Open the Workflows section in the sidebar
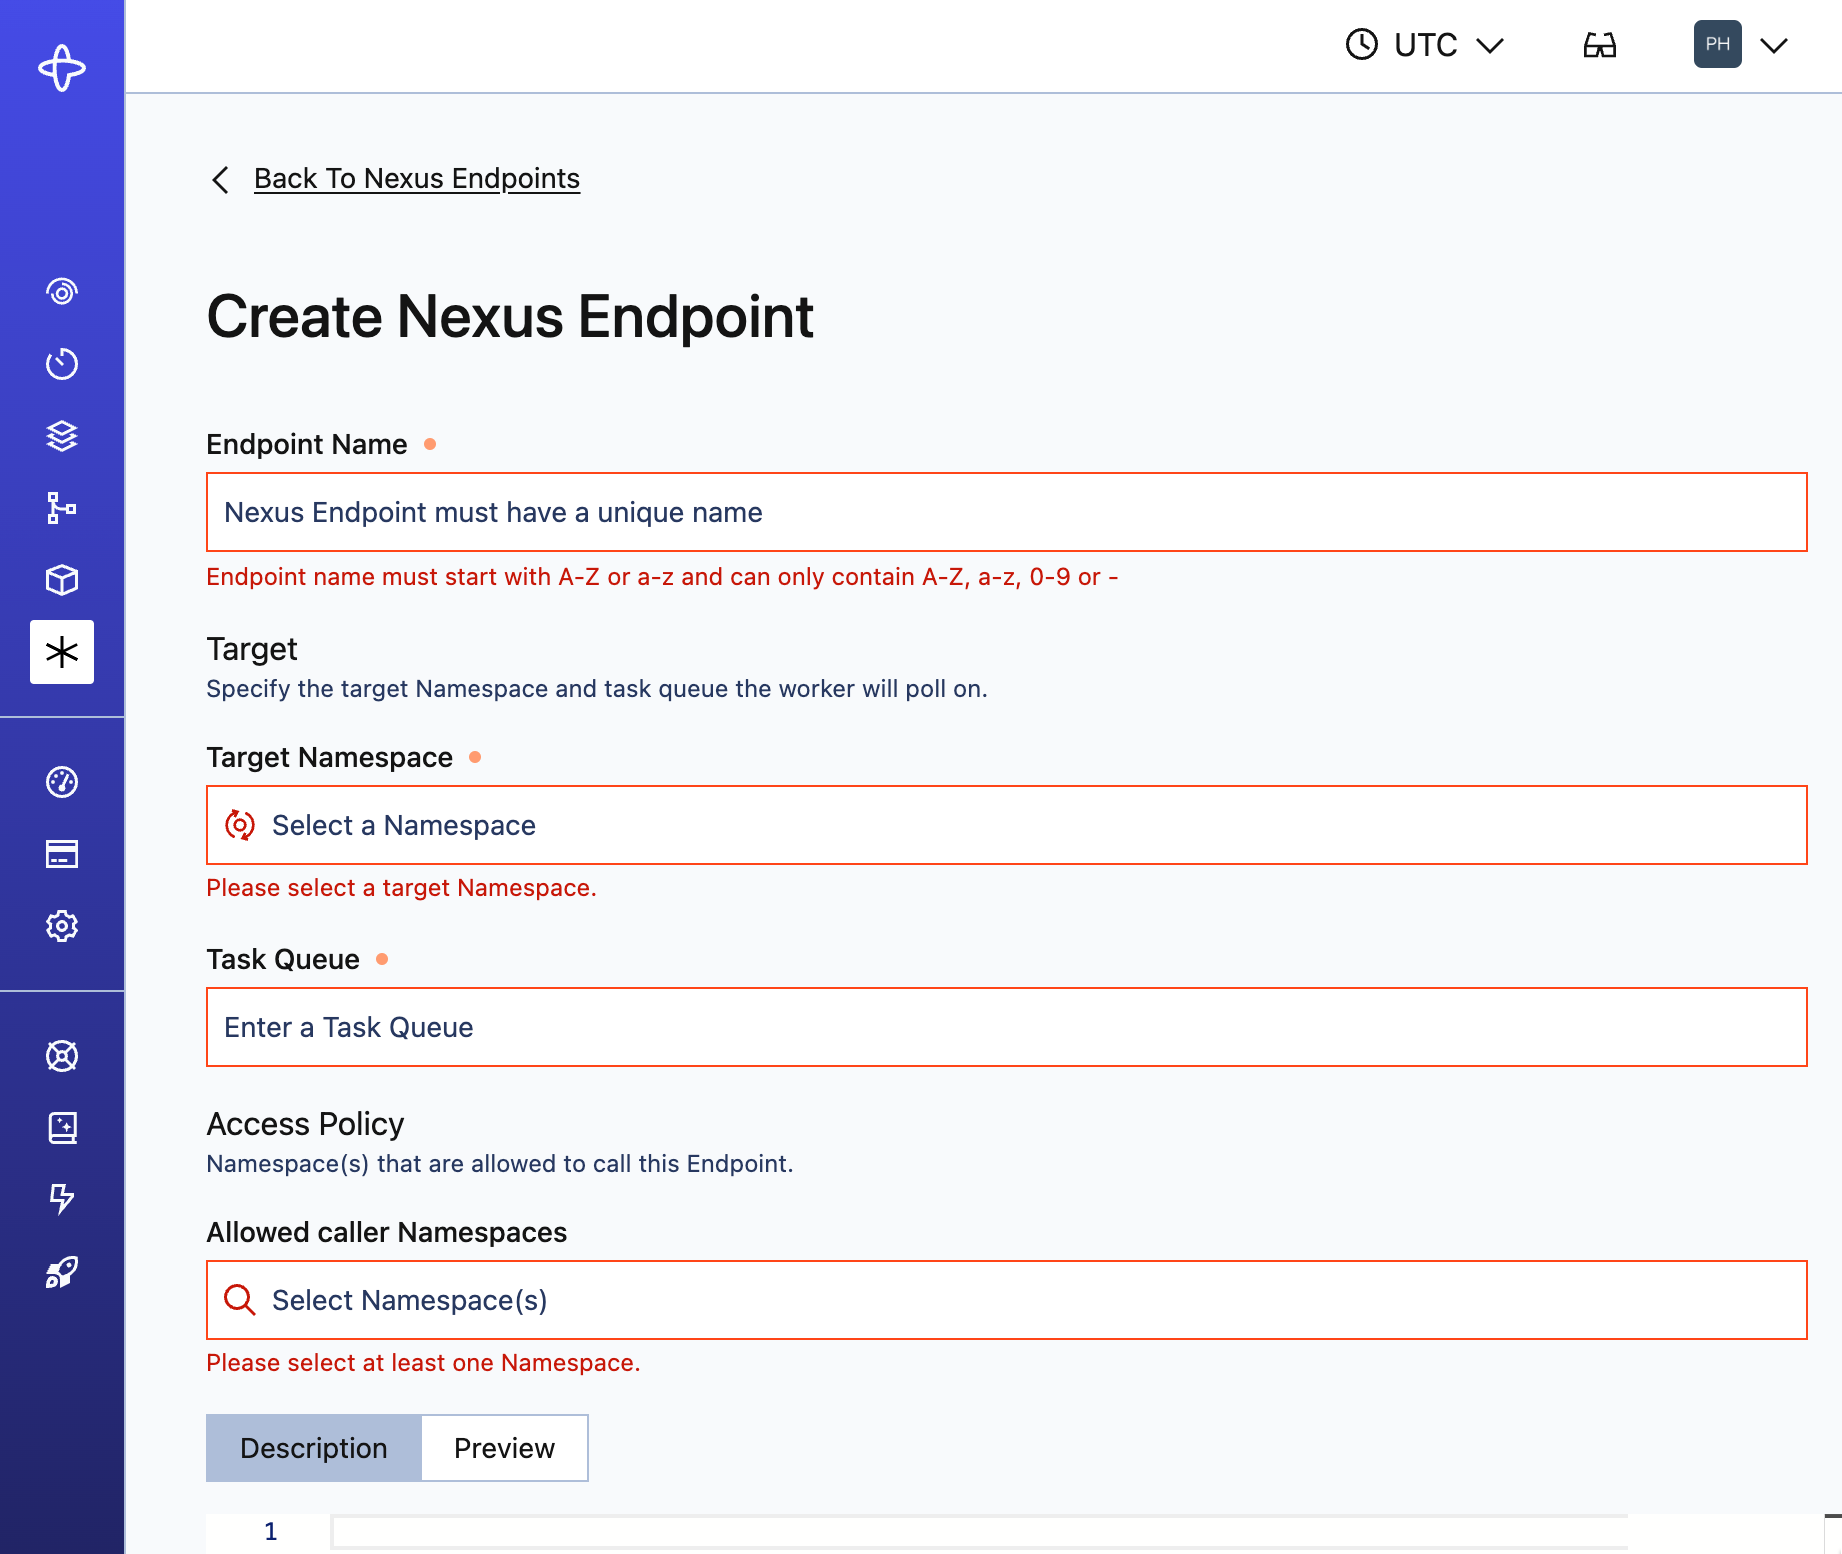This screenshot has height=1554, width=1842. point(62,290)
